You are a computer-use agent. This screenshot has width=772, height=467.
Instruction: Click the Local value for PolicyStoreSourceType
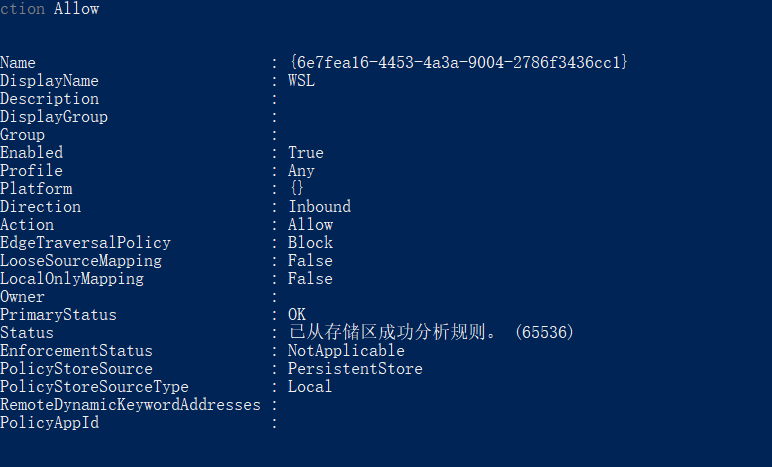[310, 387]
